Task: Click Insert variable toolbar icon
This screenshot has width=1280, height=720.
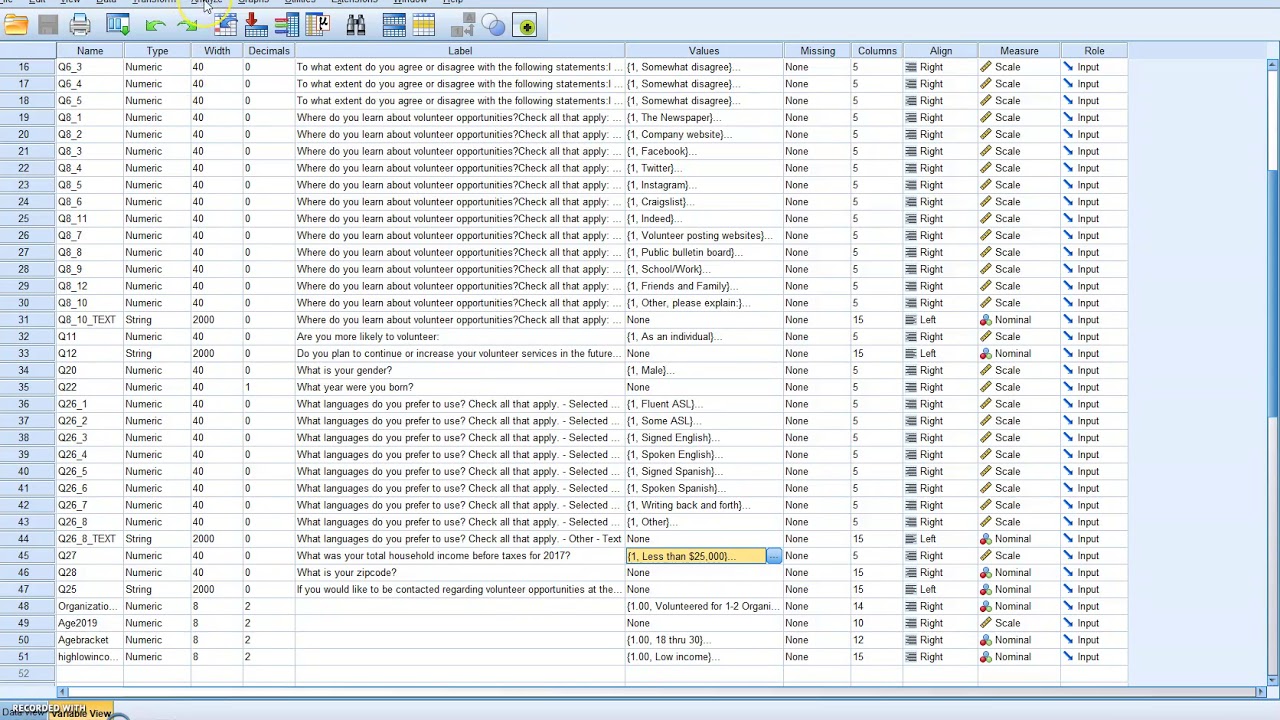Action: tap(424, 25)
